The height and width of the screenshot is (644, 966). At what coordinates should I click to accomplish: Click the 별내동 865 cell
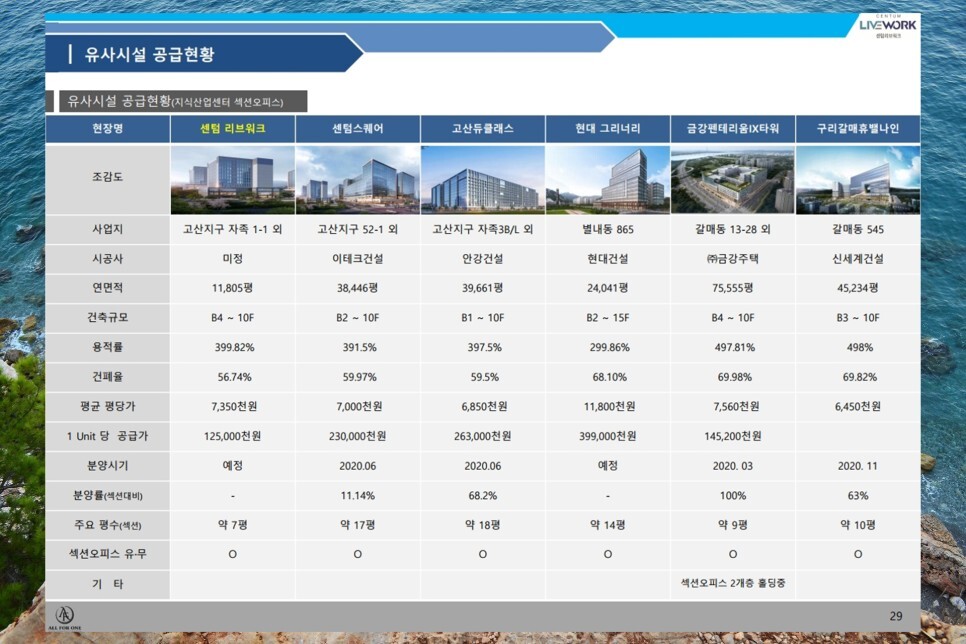click(607, 229)
